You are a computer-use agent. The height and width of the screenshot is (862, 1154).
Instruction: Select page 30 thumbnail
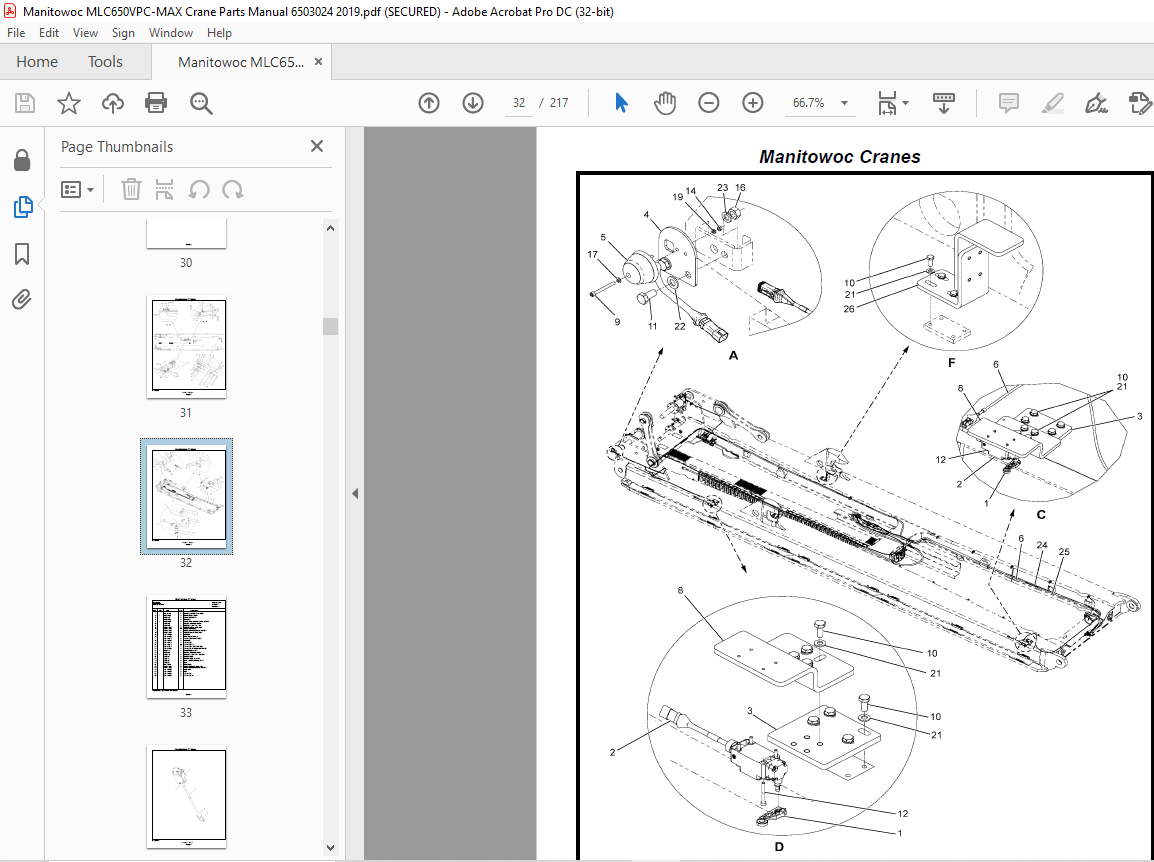coord(186,234)
